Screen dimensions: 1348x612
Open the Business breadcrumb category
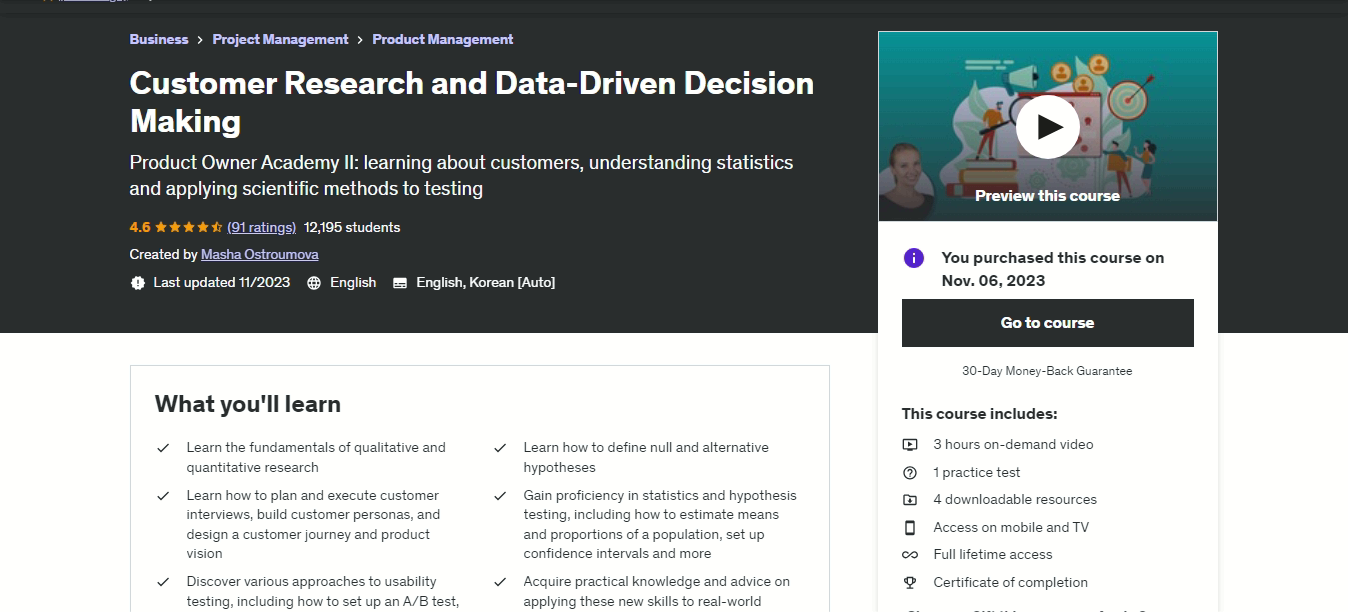159,39
